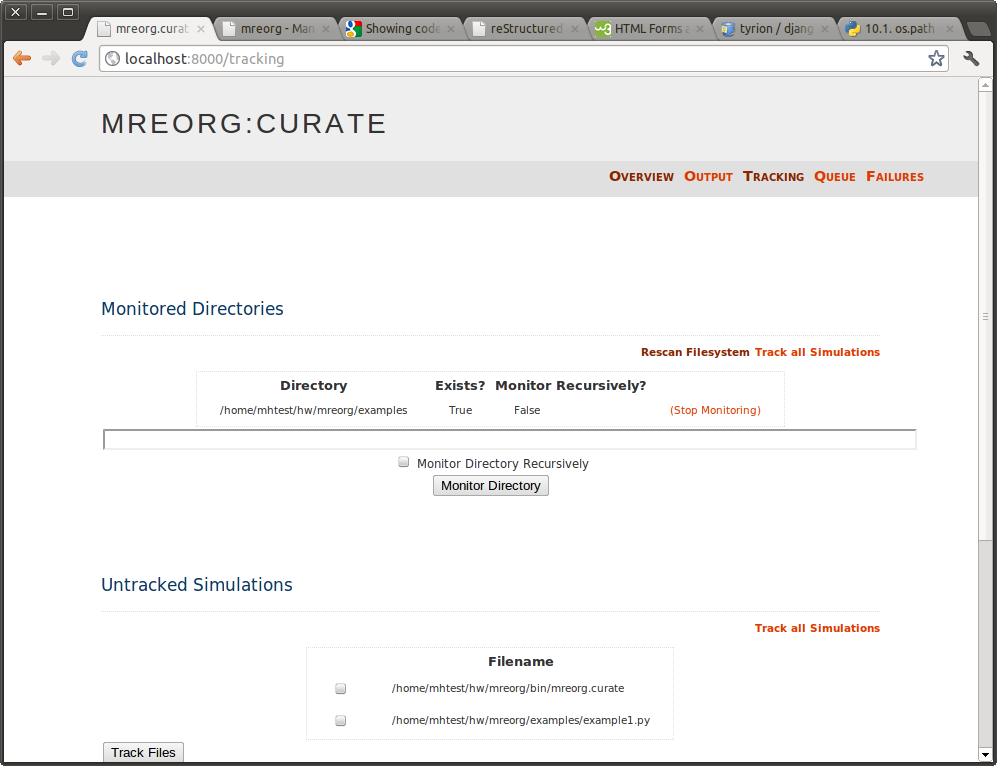The image size is (997, 766).
Task: Click the Track Files button
Action: click(x=143, y=752)
